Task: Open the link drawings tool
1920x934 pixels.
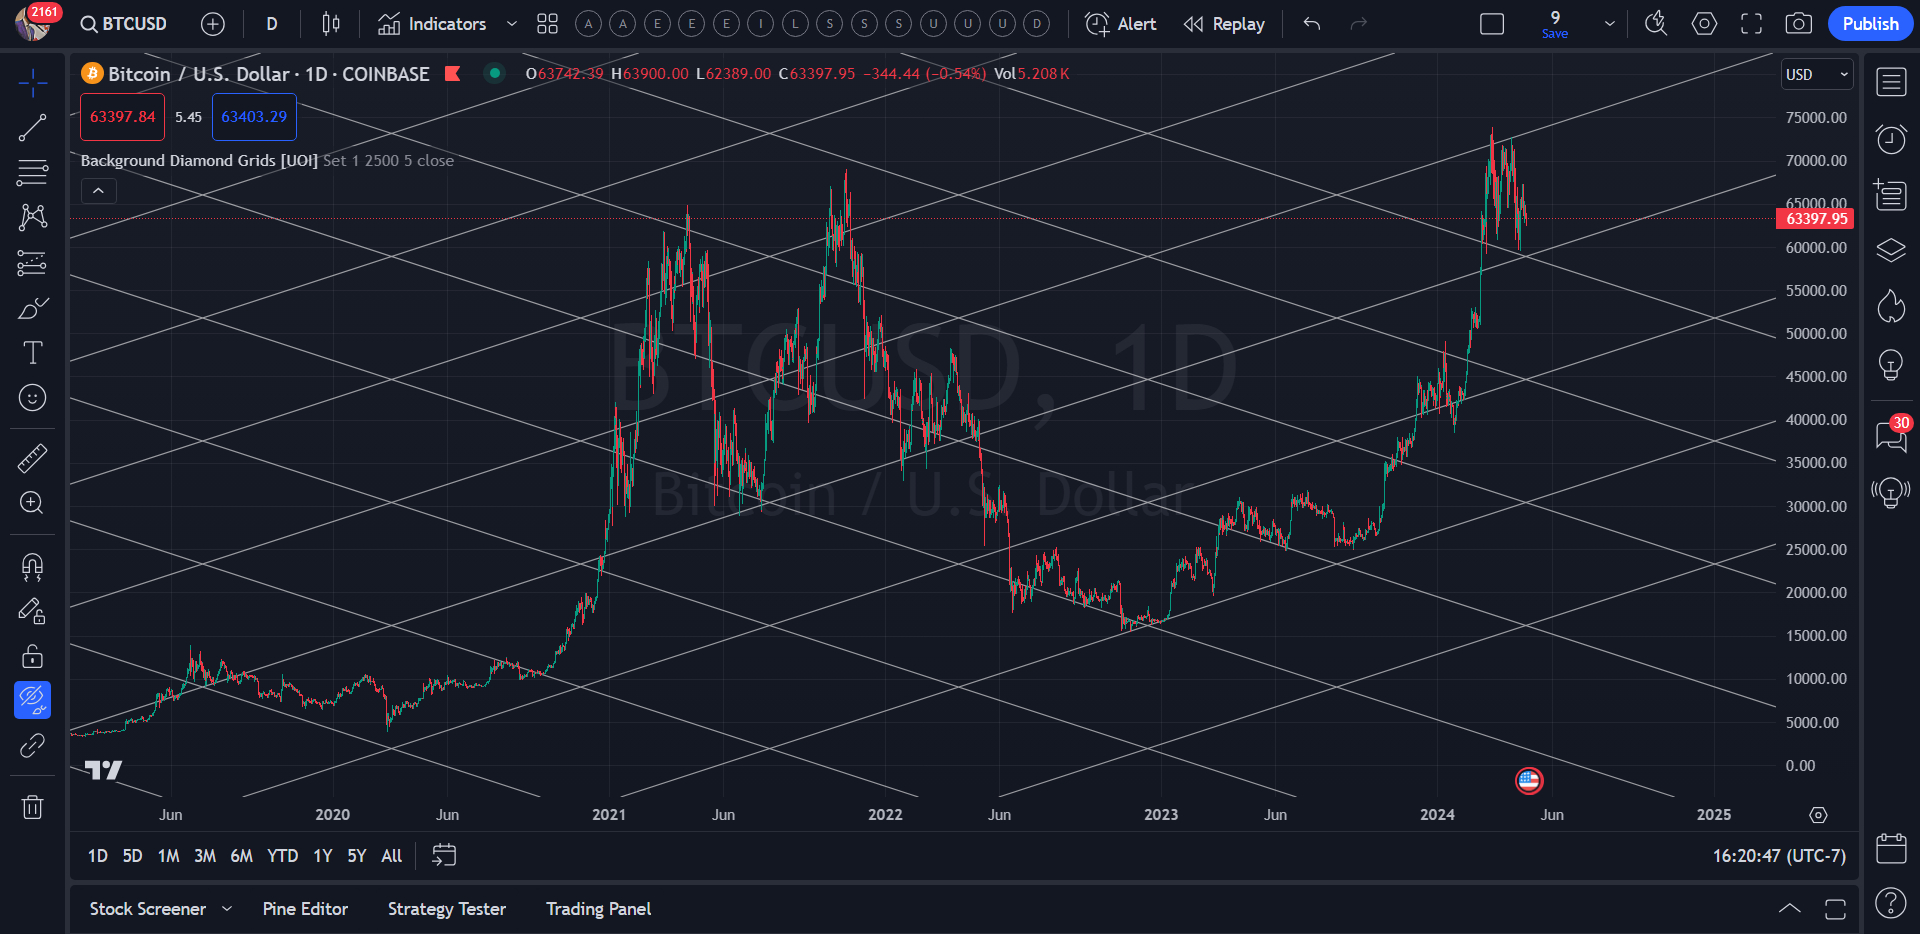Action: [32, 746]
